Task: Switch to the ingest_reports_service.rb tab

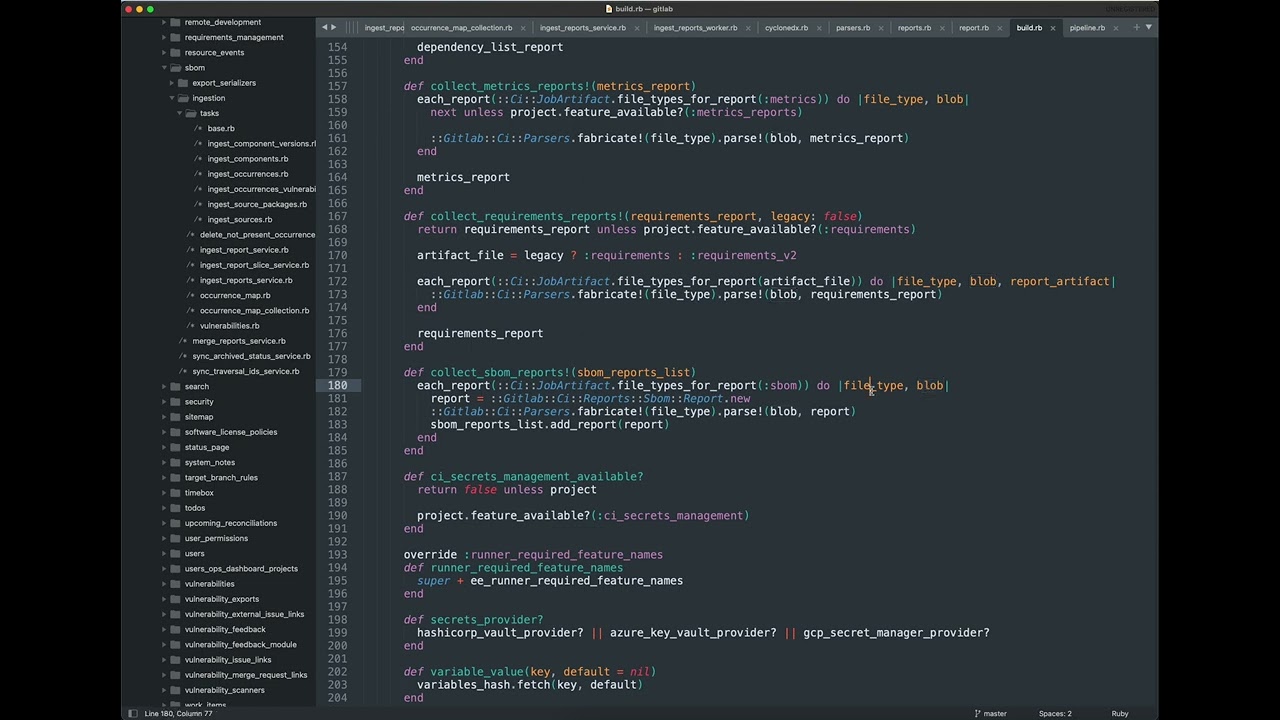Action: coord(583,28)
